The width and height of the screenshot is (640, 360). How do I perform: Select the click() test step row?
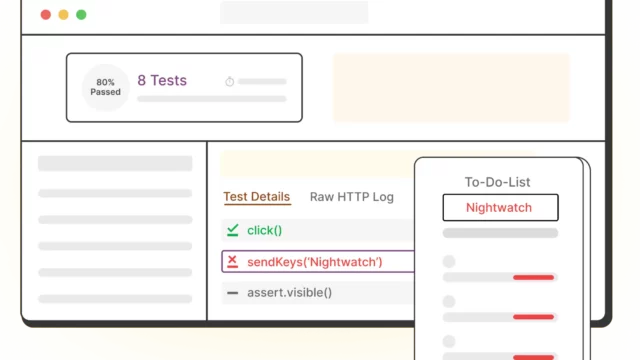click(x=318, y=230)
